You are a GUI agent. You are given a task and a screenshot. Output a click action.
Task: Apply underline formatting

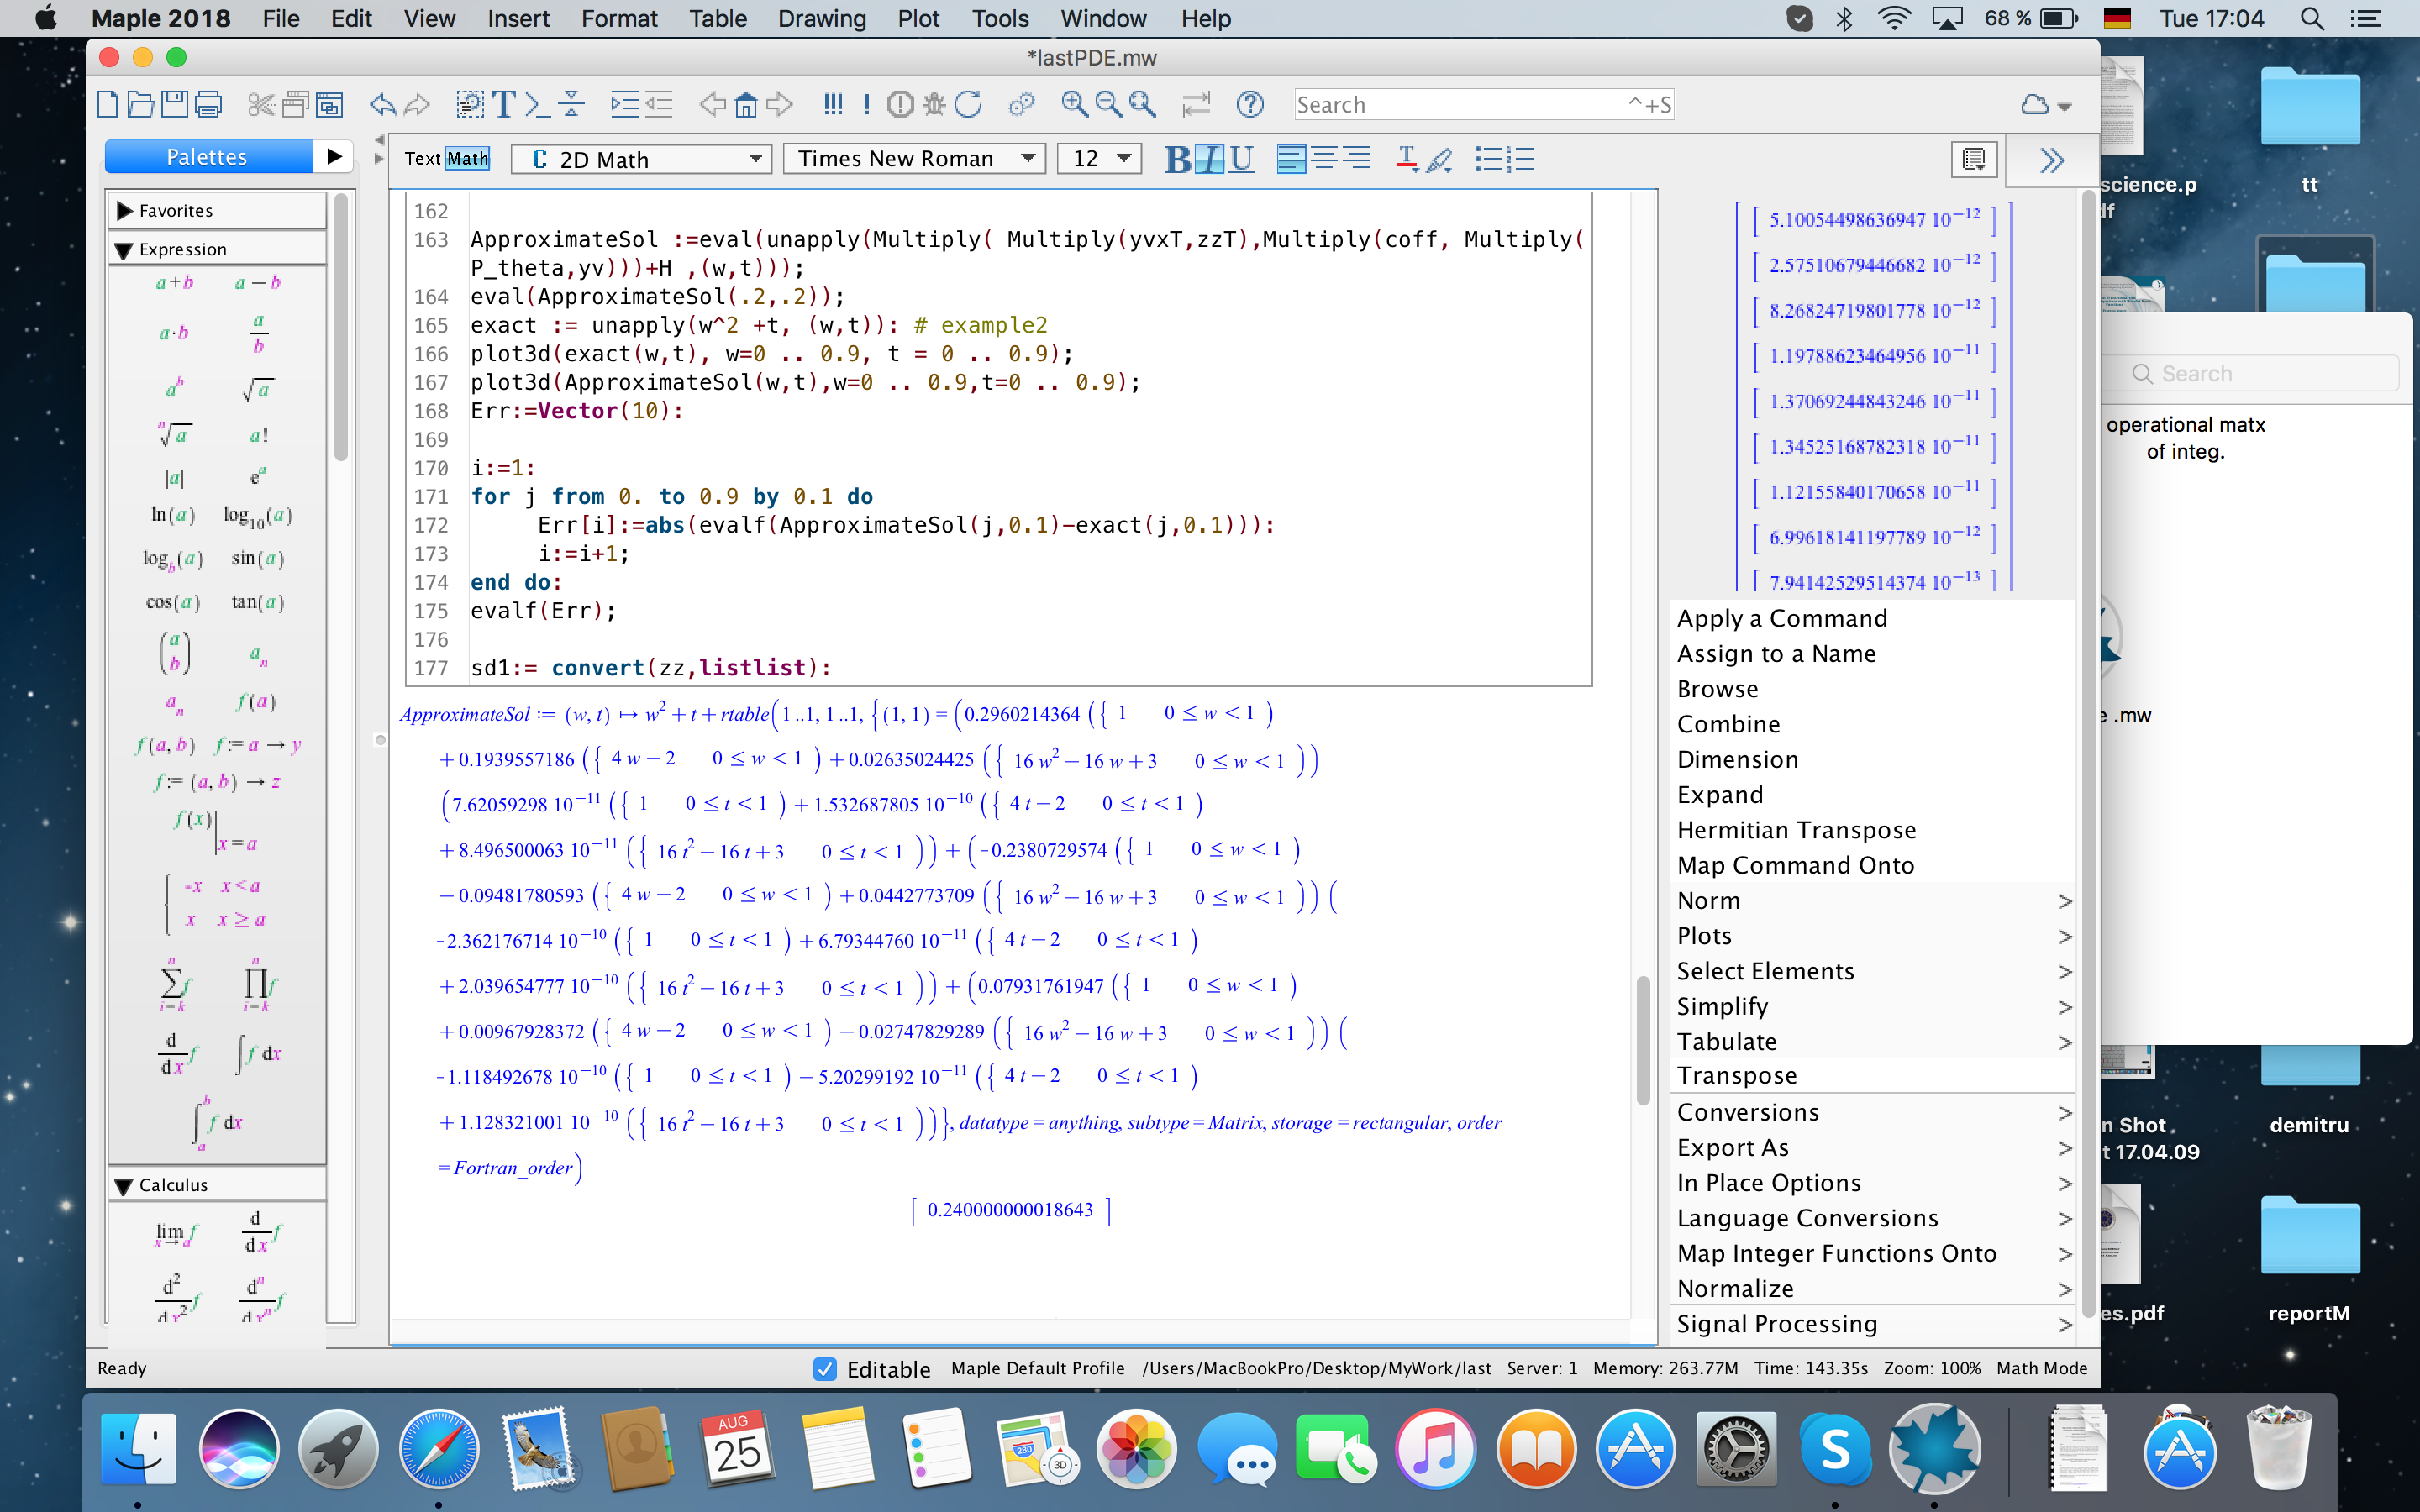click(x=1241, y=159)
